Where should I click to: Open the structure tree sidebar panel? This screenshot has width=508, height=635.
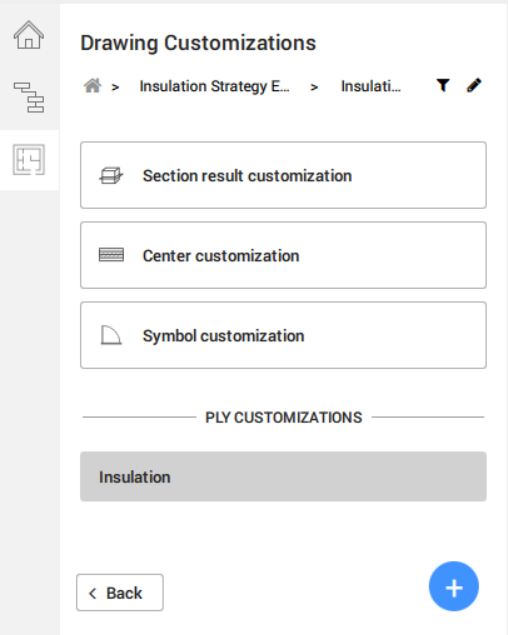(x=29, y=97)
